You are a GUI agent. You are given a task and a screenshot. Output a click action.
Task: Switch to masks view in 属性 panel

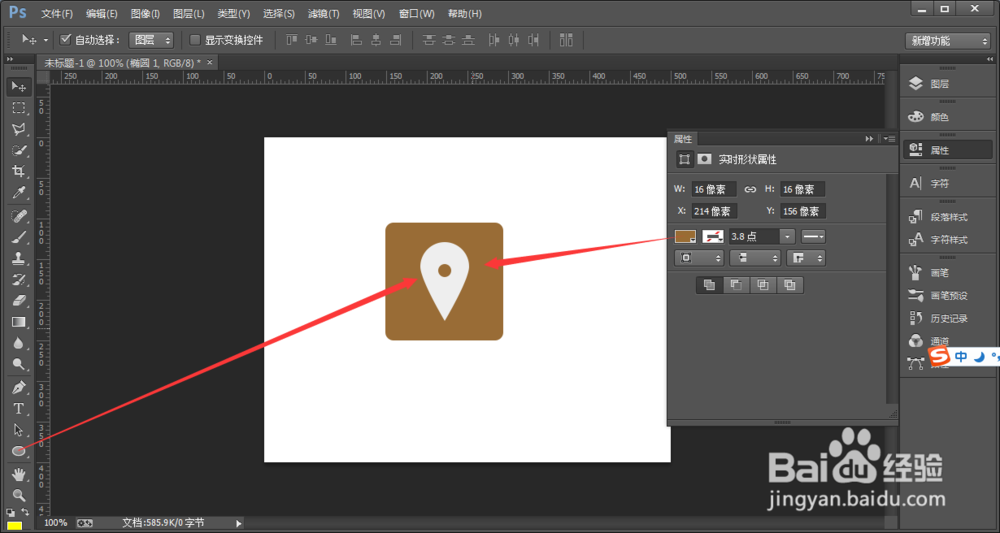point(704,159)
